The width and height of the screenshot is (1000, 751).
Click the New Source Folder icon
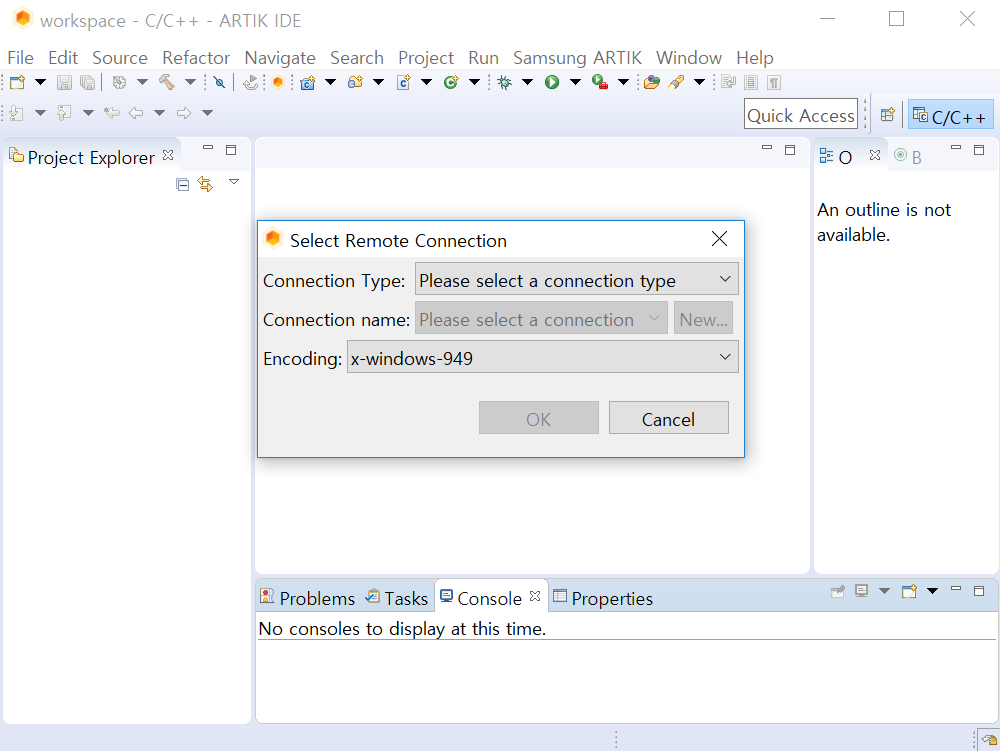pos(355,82)
